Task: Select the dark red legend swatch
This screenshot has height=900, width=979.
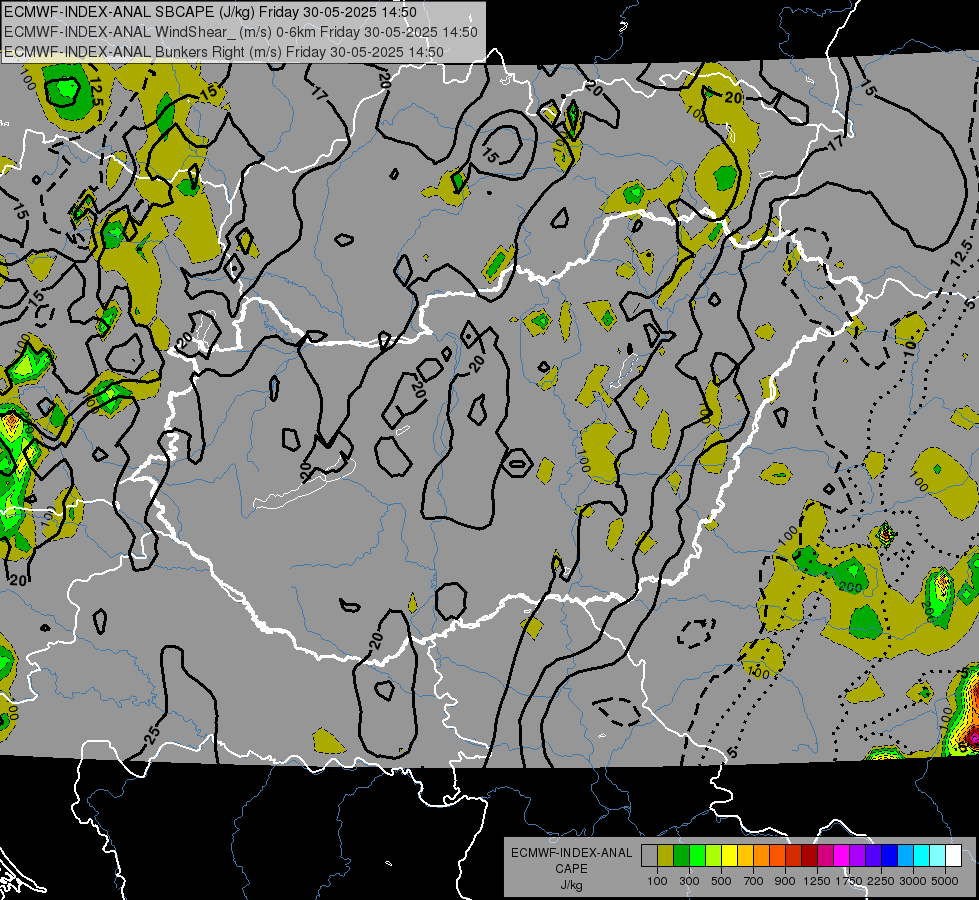Action: [810, 856]
